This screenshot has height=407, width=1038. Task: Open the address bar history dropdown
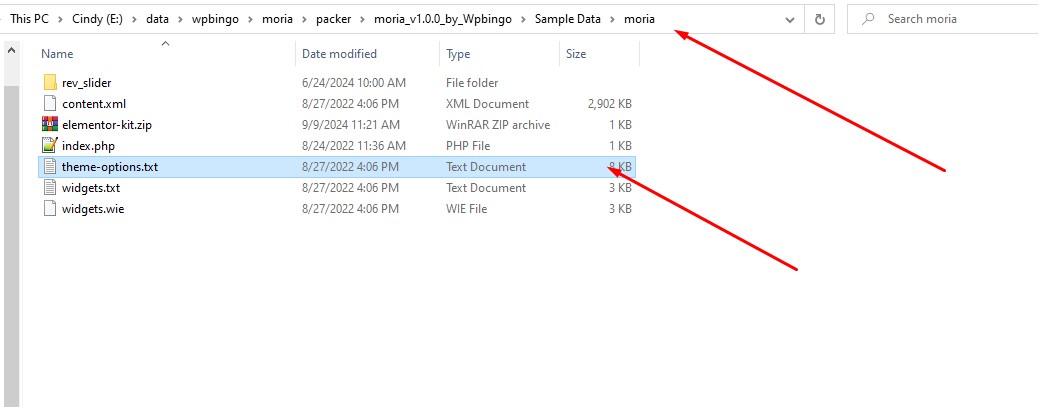click(x=789, y=19)
